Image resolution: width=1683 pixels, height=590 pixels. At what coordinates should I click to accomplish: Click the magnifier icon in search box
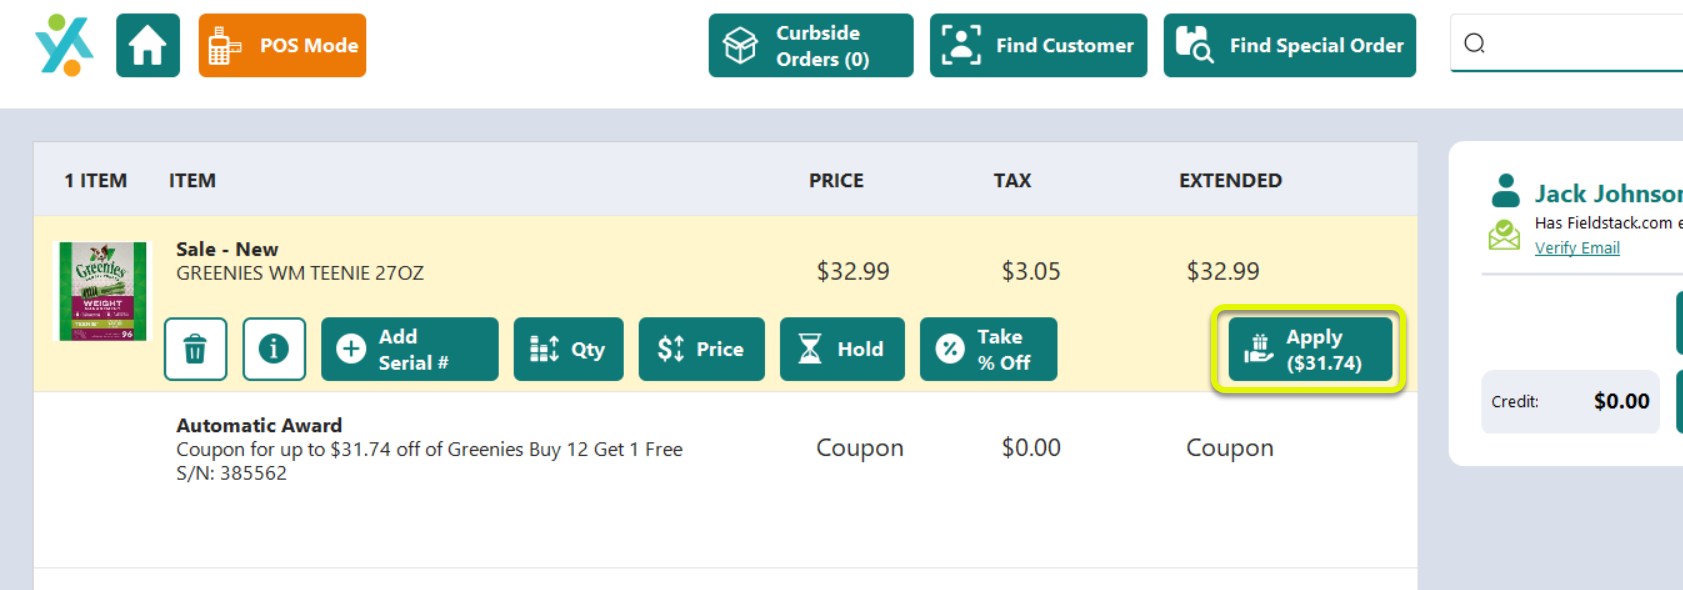1474,43
